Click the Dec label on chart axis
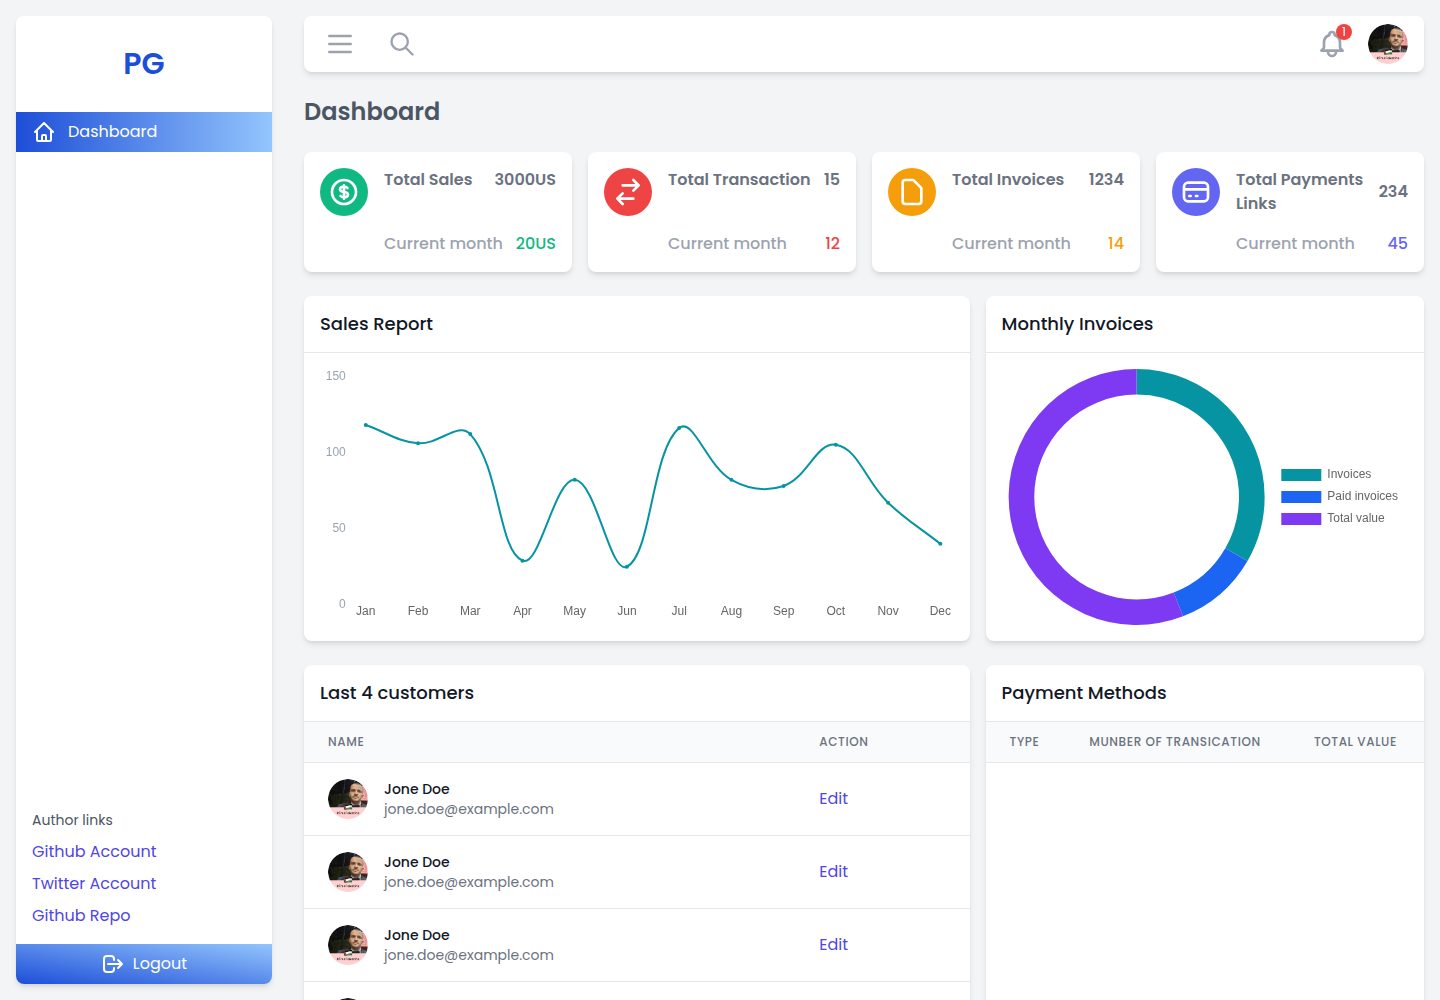This screenshot has height=1000, width=1440. (x=940, y=611)
